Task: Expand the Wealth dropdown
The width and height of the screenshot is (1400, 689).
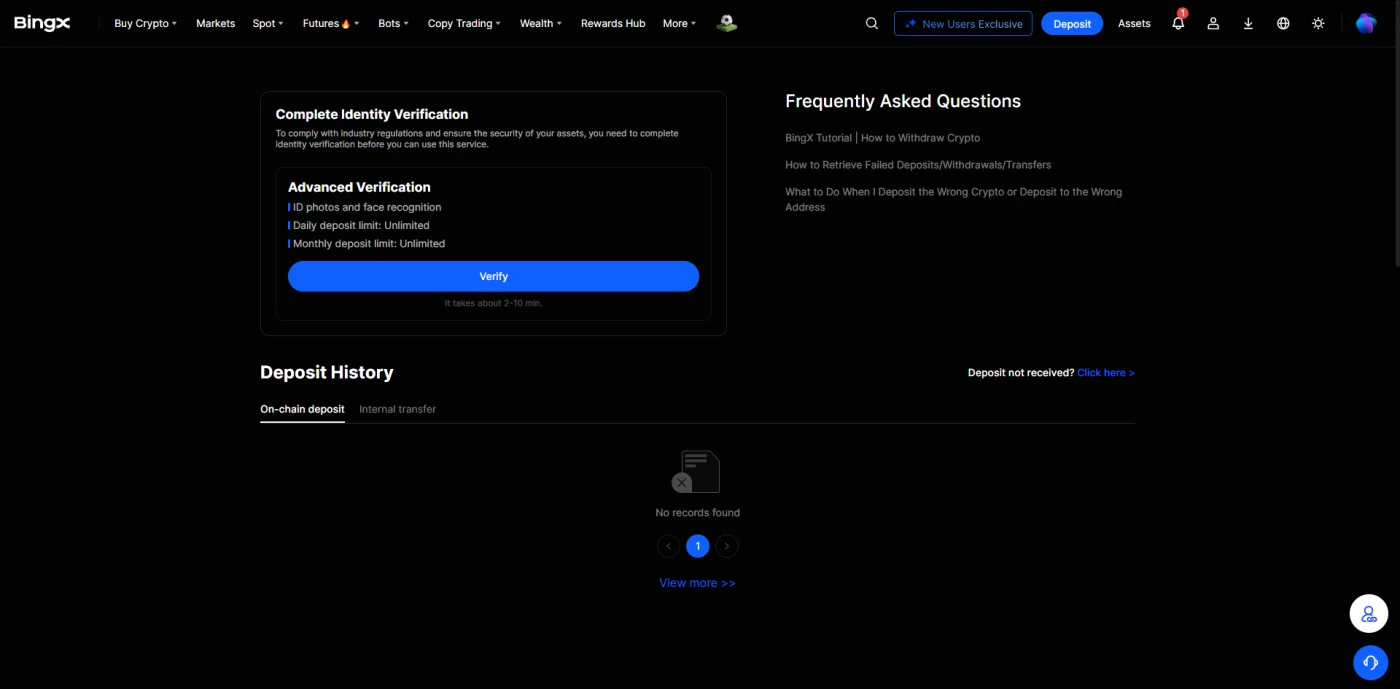Action: (541, 23)
